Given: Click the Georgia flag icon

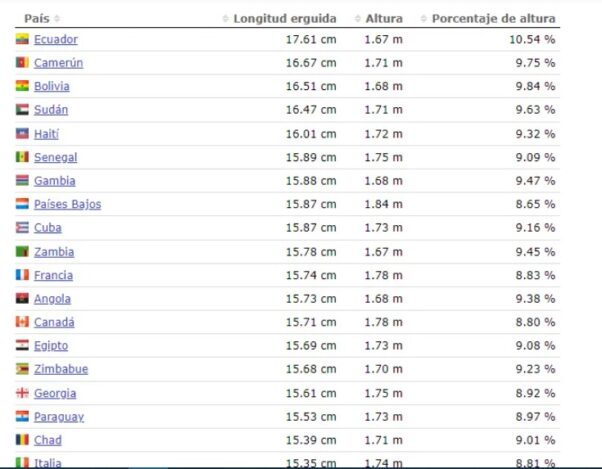Looking at the screenshot, I should 22,393.
